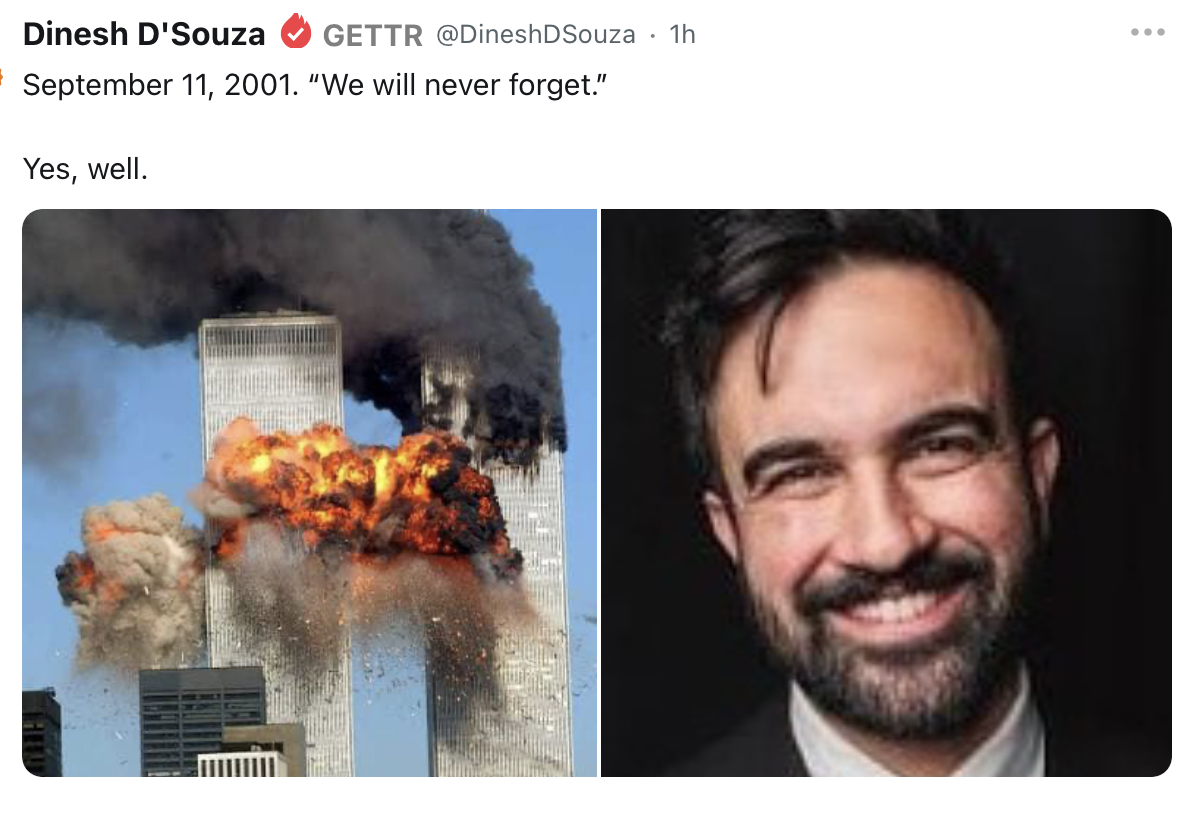
Task: Click the gray GETTR label
Action: click(x=373, y=35)
